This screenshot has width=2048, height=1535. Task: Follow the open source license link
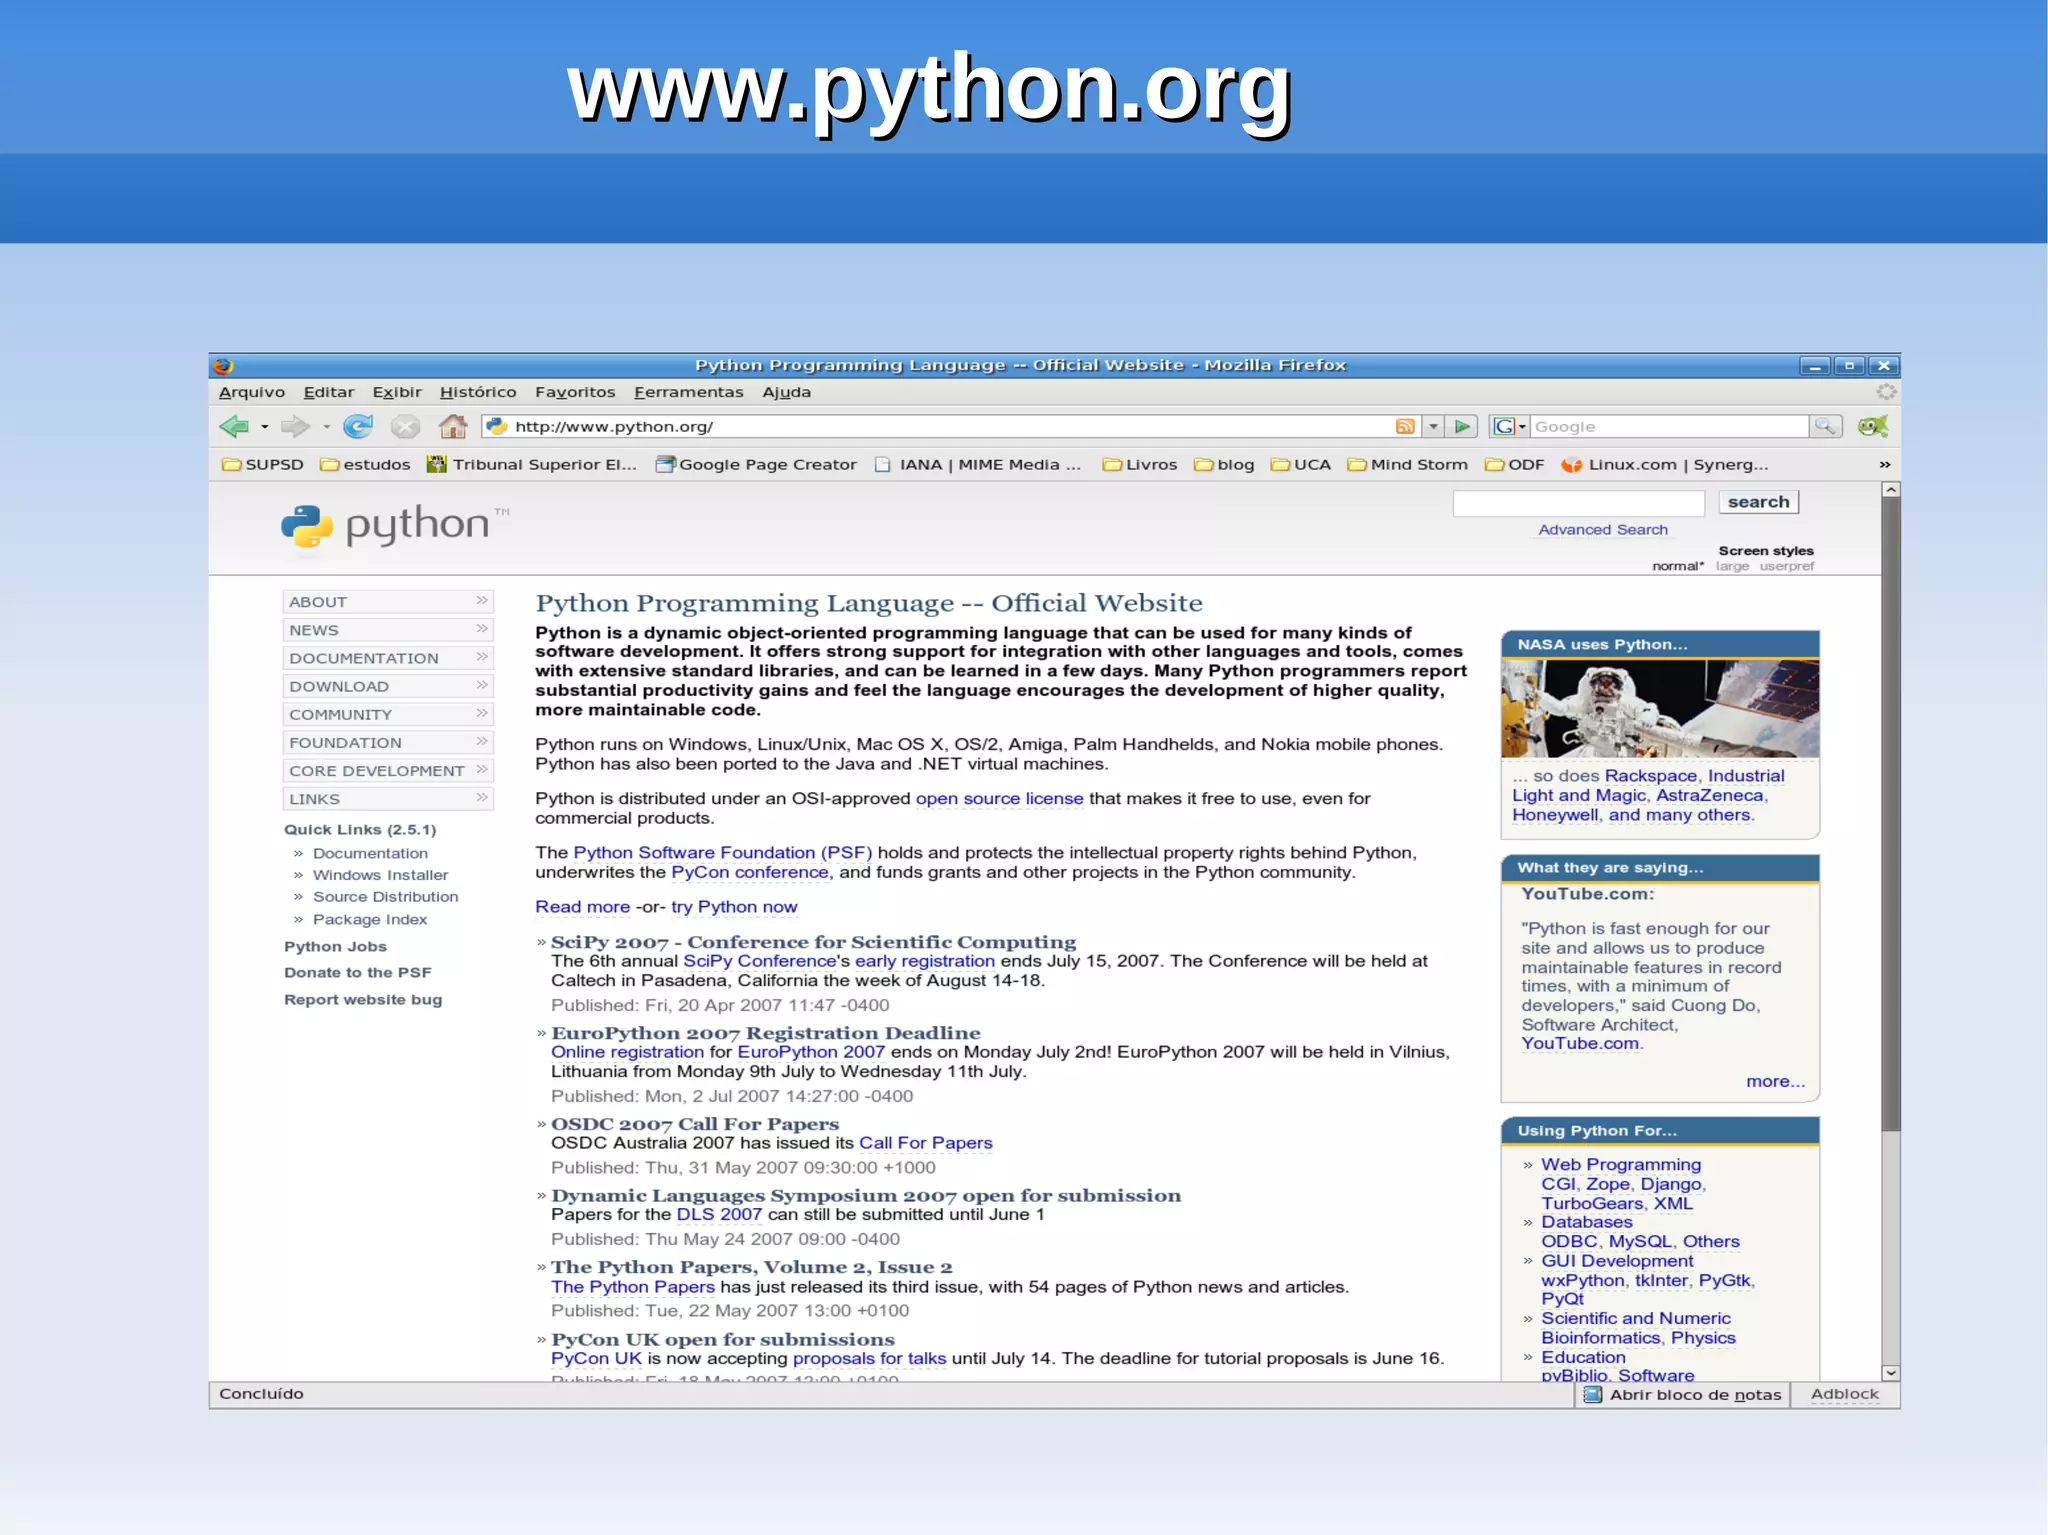tap(1000, 799)
